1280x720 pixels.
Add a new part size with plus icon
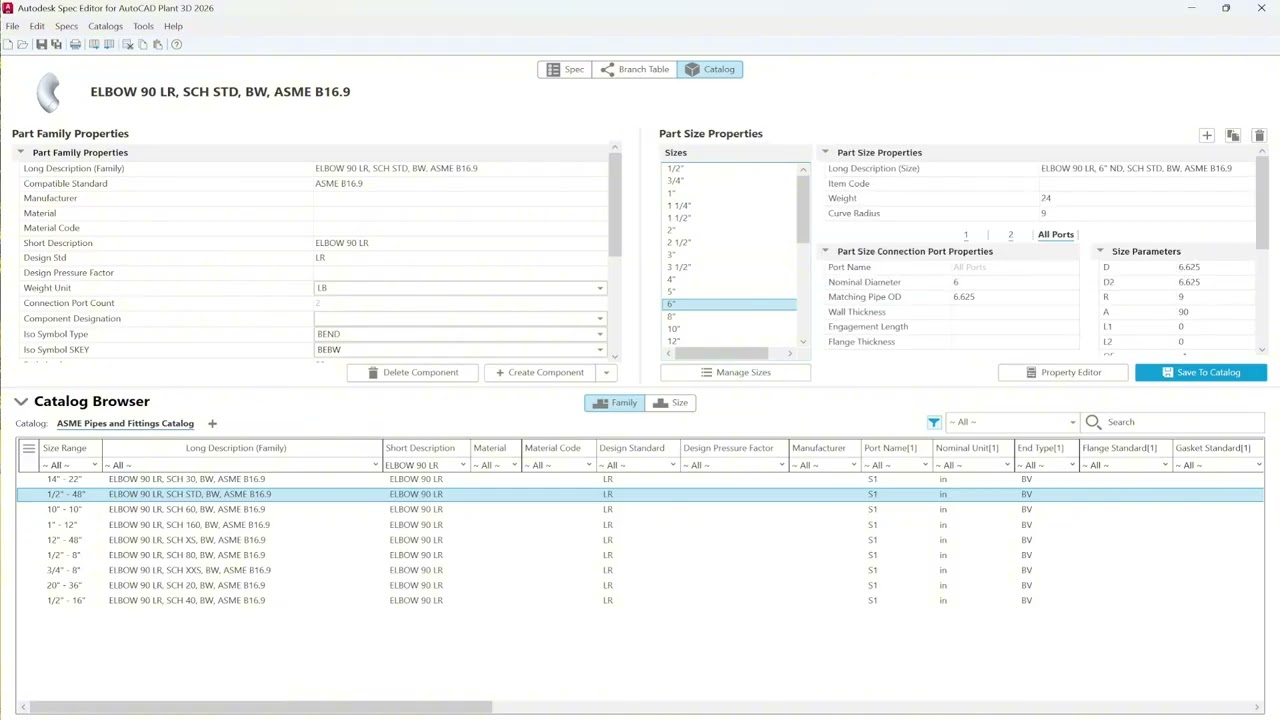pos(1207,135)
